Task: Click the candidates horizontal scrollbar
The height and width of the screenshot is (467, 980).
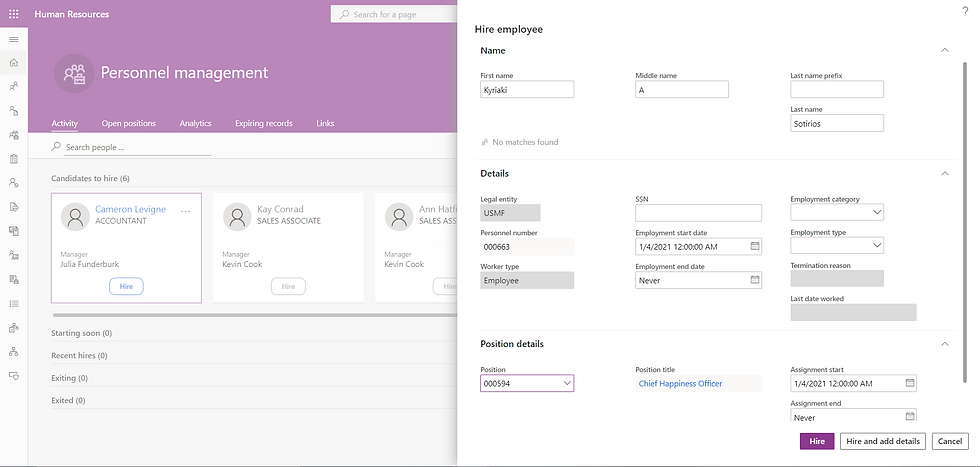Action: coord(255,315)
